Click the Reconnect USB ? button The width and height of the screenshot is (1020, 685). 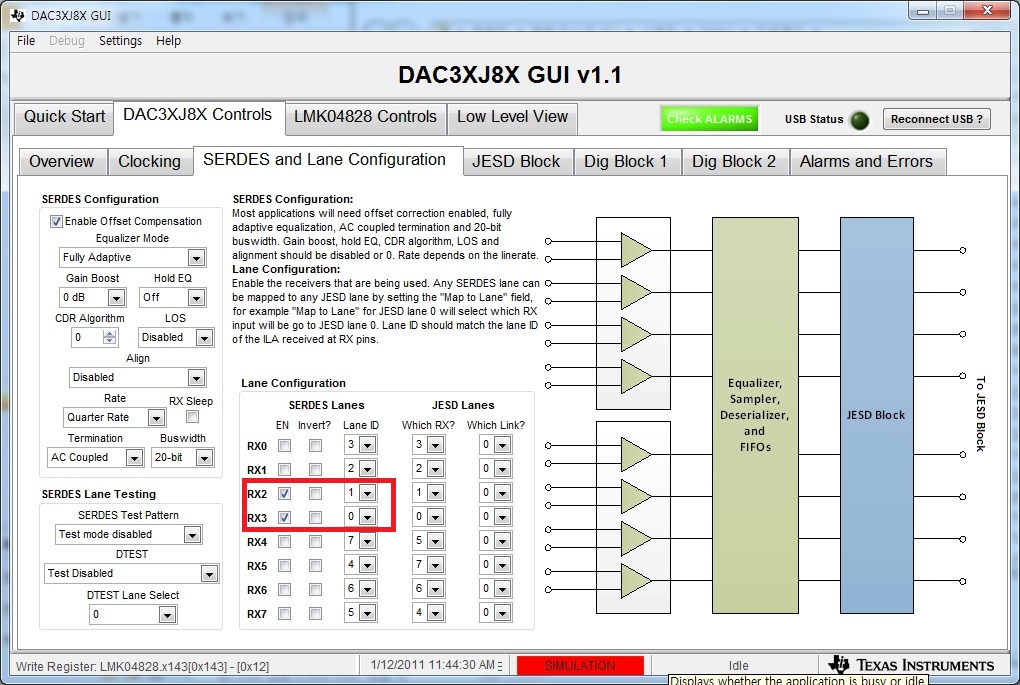point(937,120)
